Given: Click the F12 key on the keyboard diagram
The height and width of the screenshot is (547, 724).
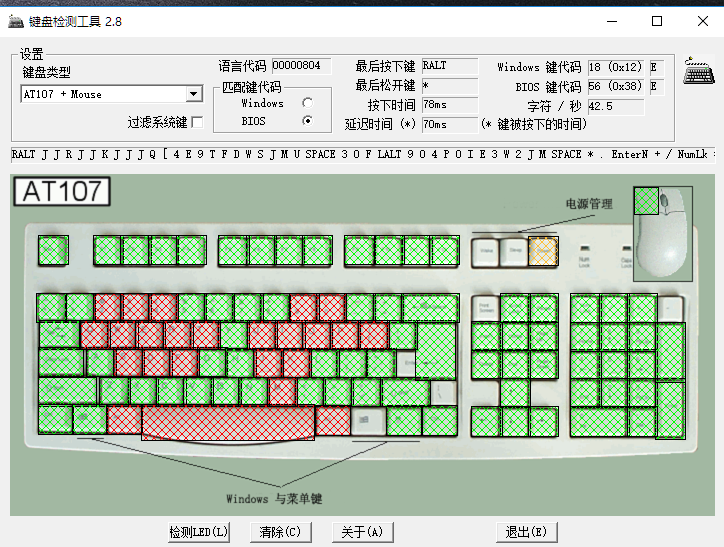Looking at the screenshot, I should click(x=445, y=251).
